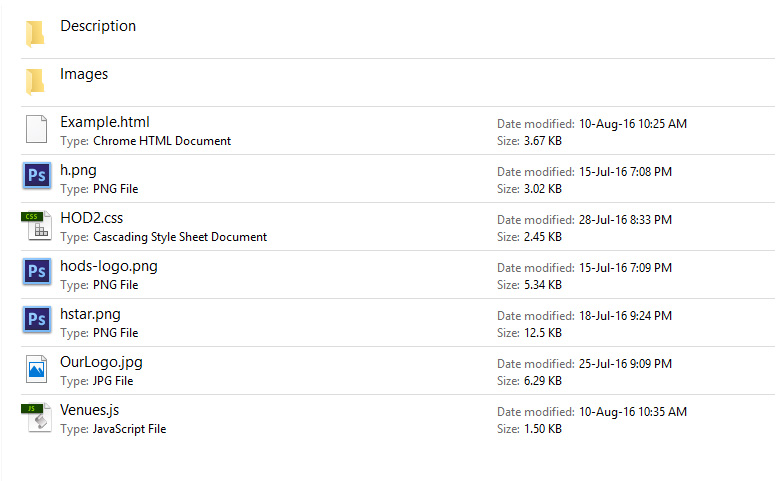Viewport: 778px width, 481px height.
Task: Click the picture icon for OurLogo.jpg
Action: tap(36, 369)
